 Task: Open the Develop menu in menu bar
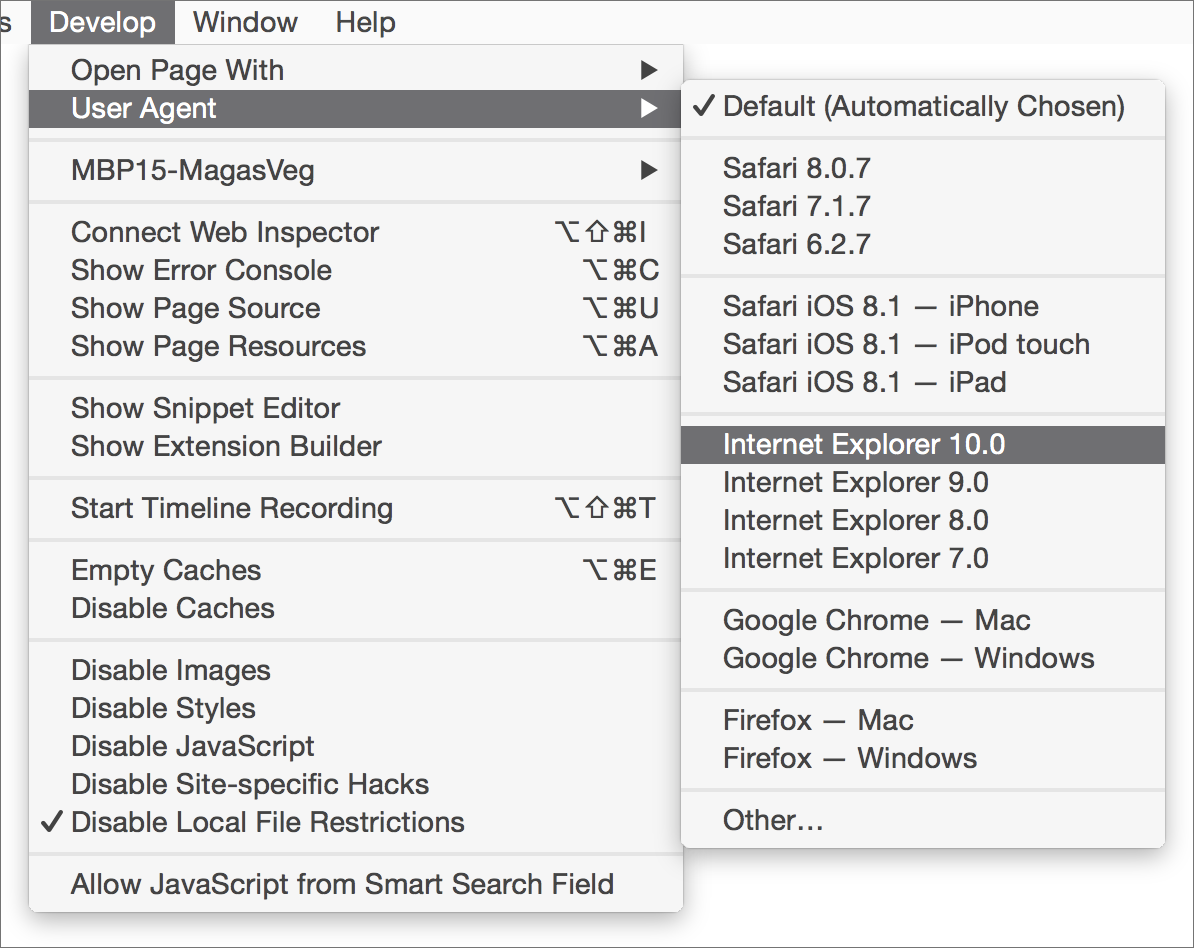coord(103,22)
